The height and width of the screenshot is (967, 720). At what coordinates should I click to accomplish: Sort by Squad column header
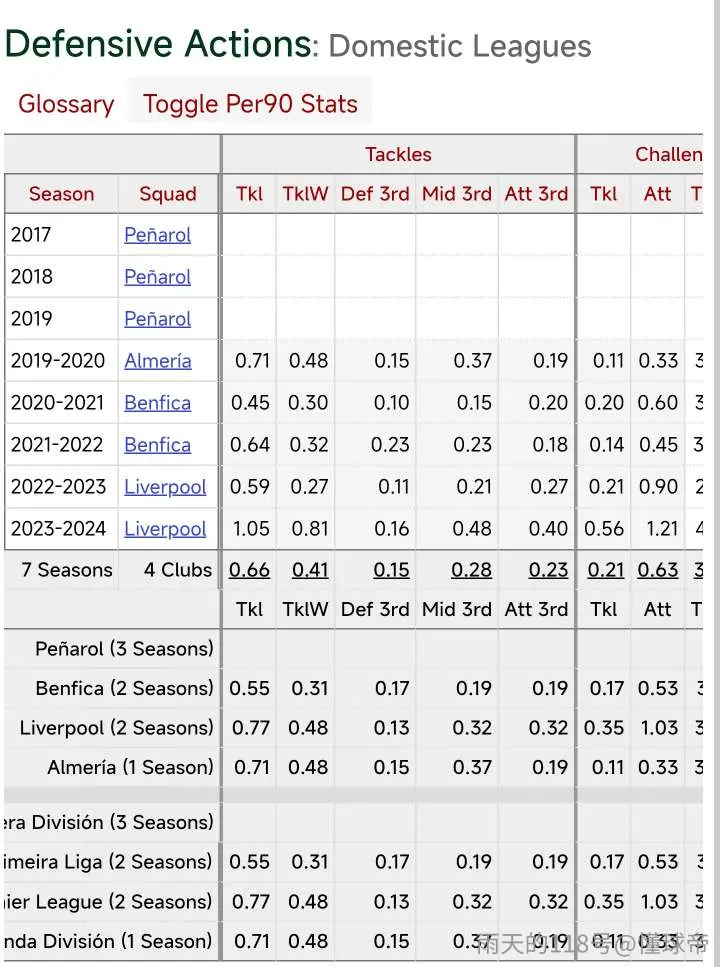168,194
